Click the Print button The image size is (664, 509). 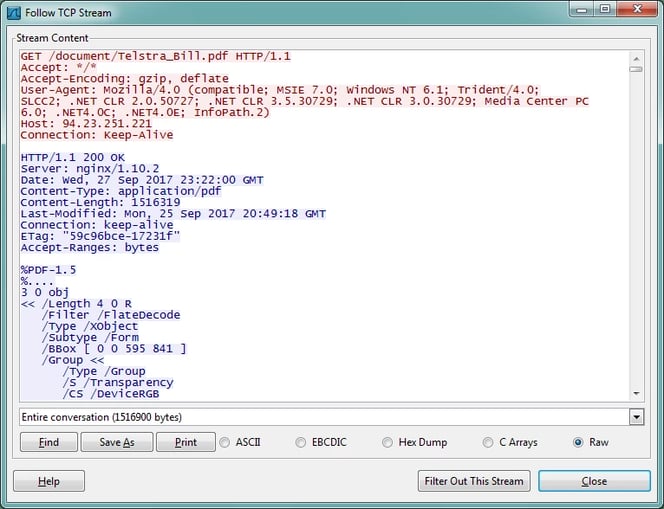pos(185,442)
